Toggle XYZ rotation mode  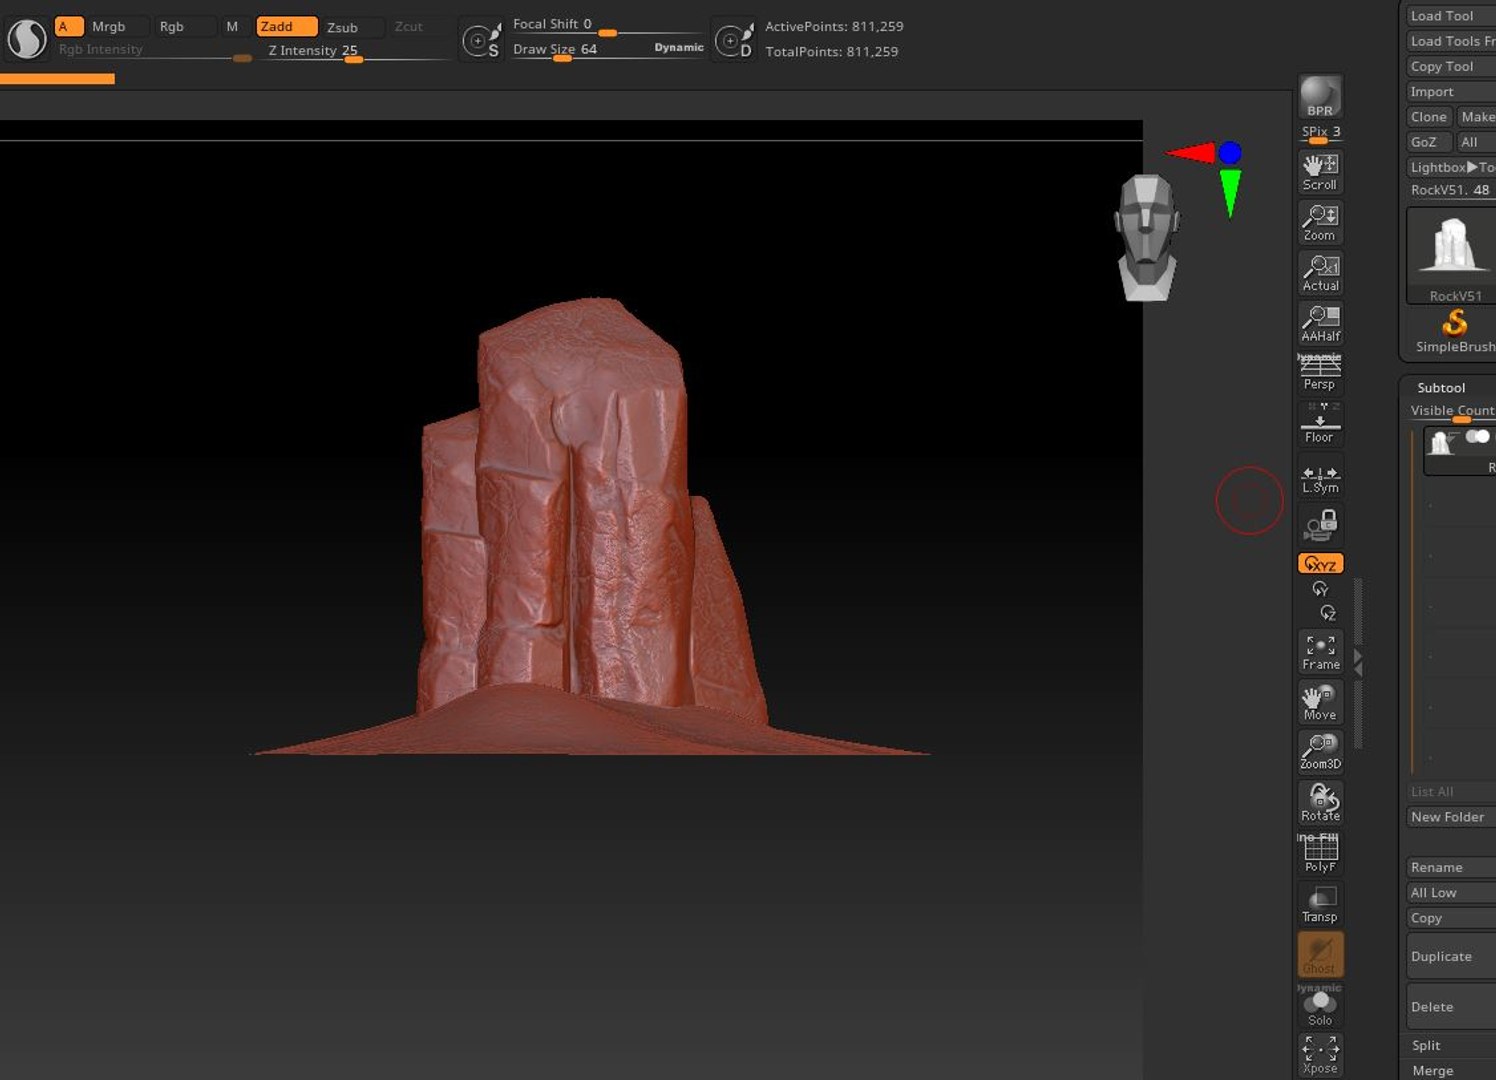1320,564
